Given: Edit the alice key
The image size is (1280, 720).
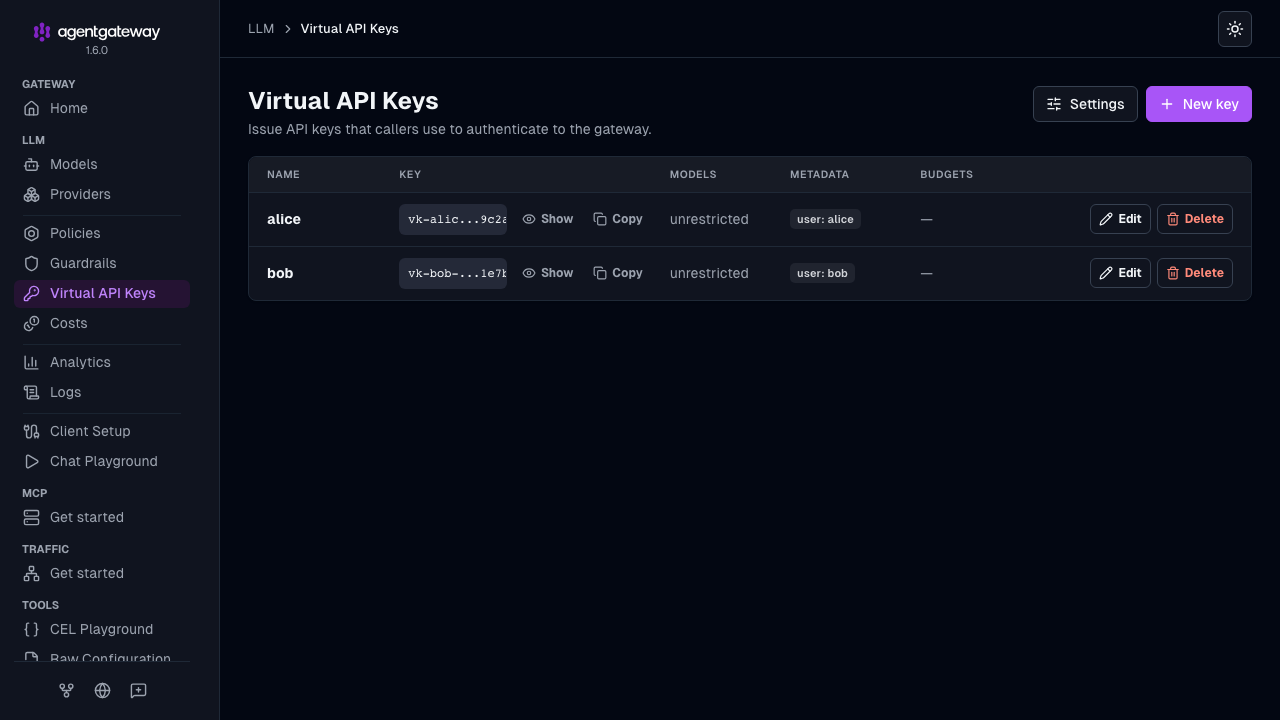Looking at the screenshot, I should click(1120, 219).
